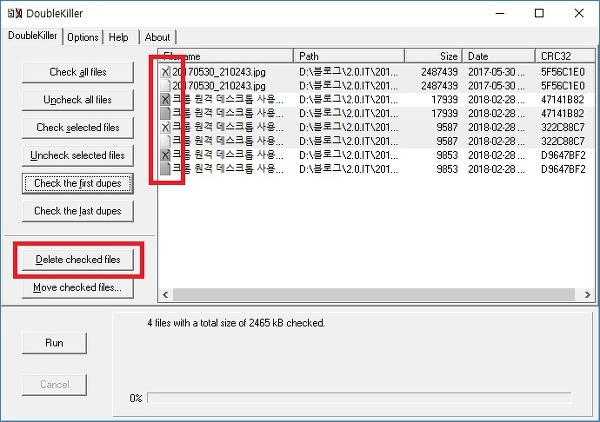Sort by the Path column header
This screenshot has width=600, height=422.
(x=349, y=56)
